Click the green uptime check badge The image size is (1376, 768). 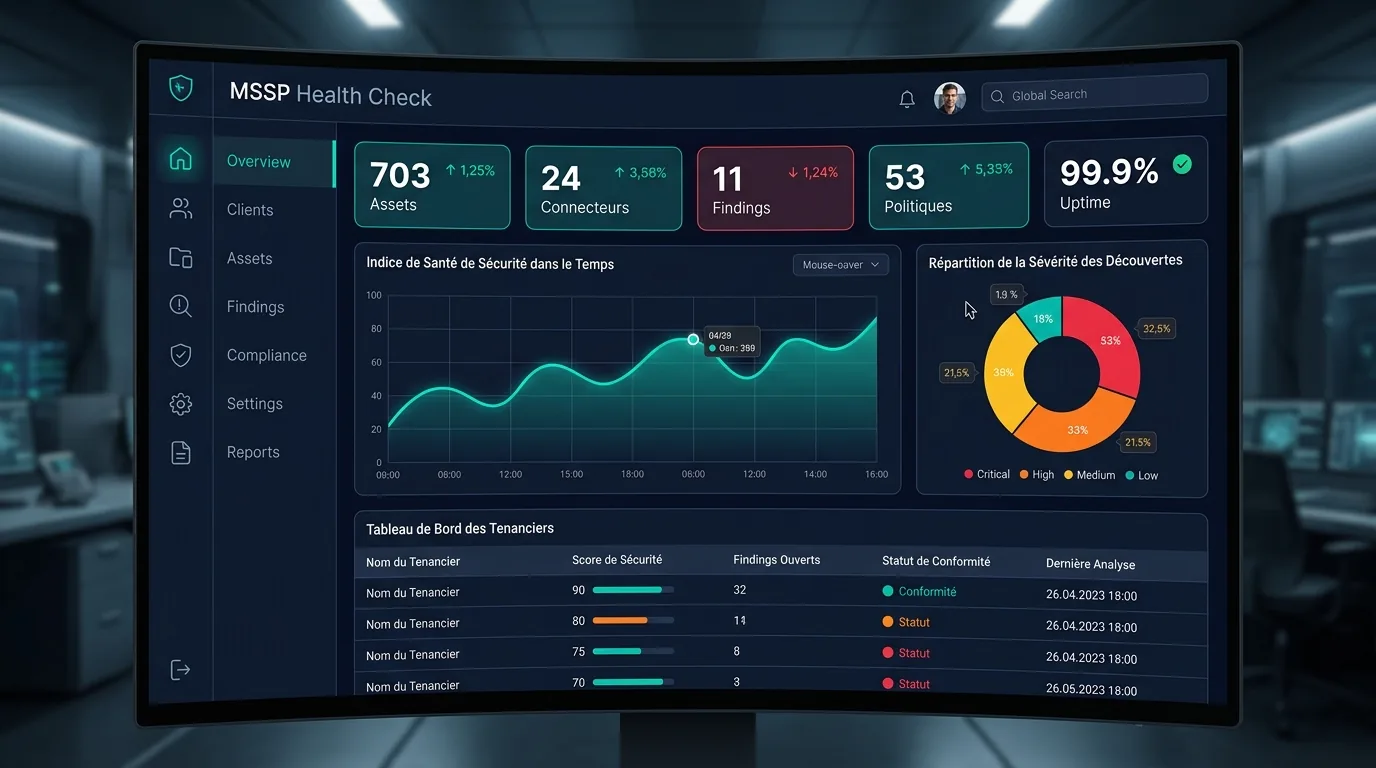tap(1182, 164)
